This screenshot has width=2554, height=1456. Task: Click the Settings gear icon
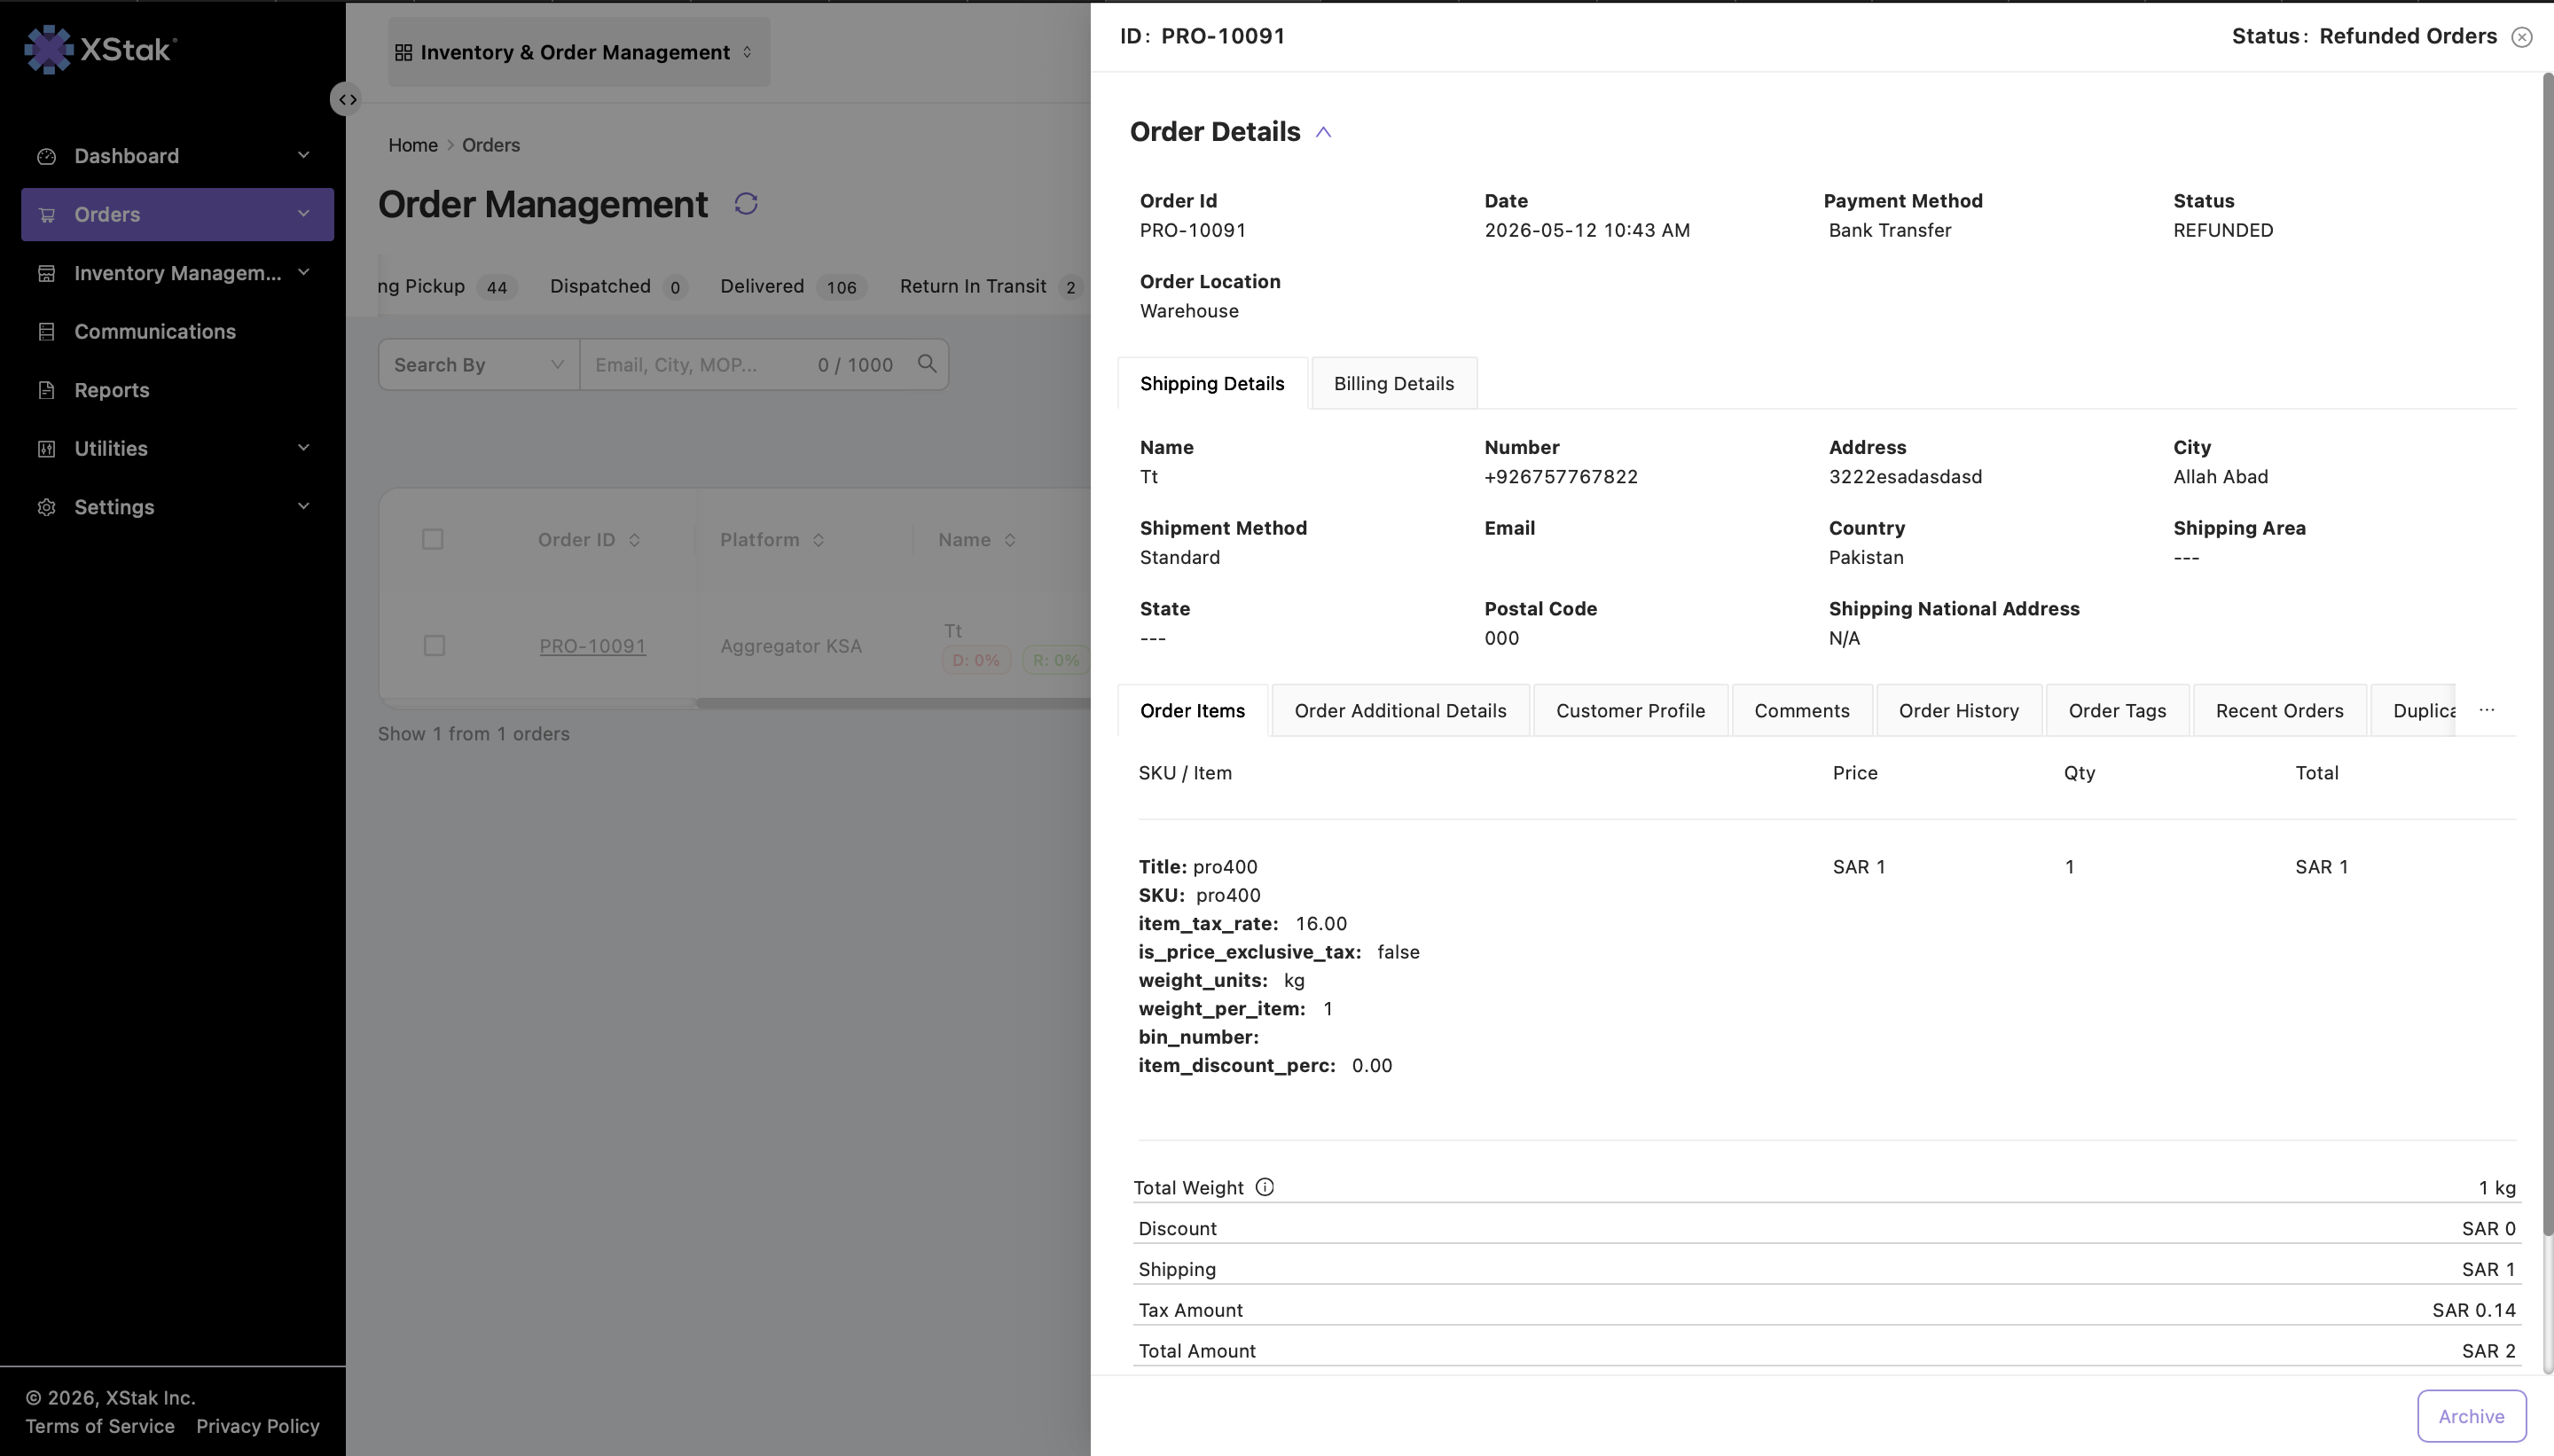pos(46,507)
